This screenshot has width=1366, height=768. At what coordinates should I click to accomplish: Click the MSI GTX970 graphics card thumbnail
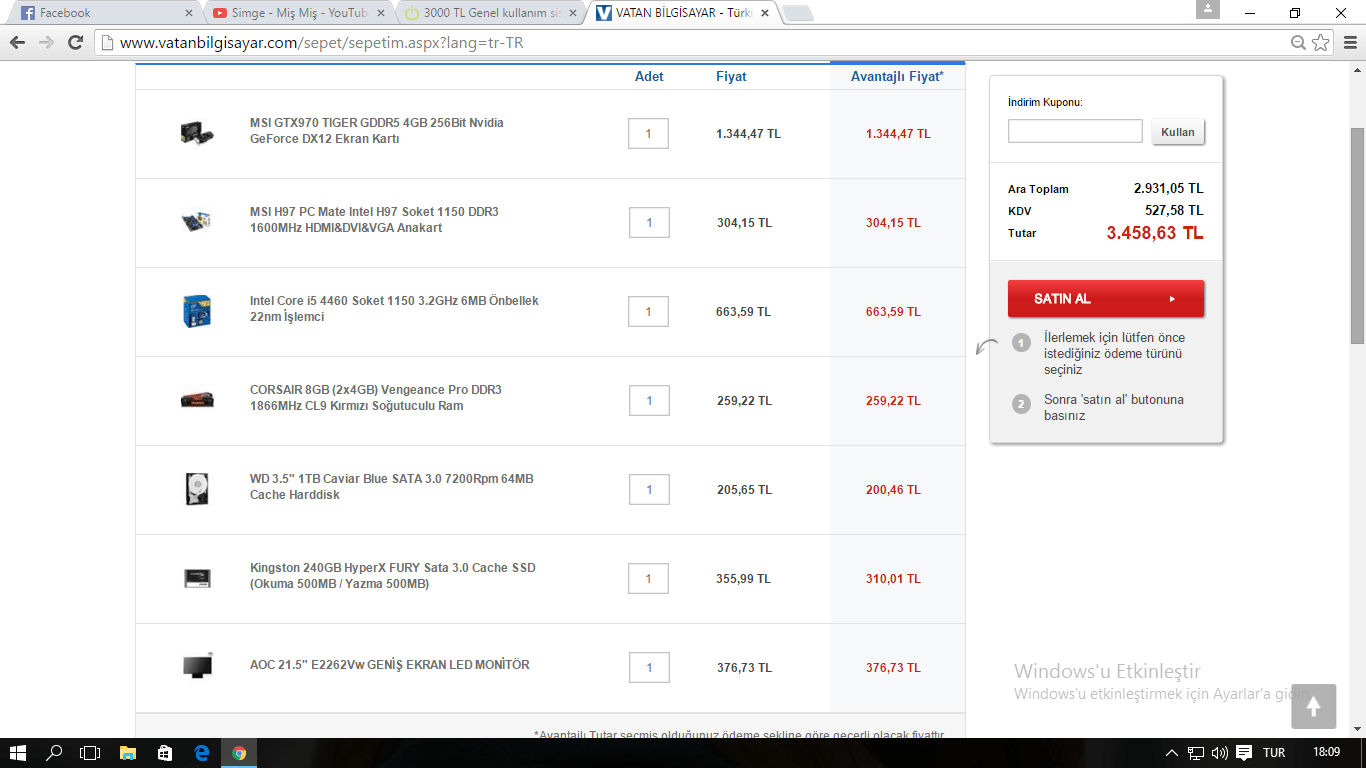coord(196,133)
